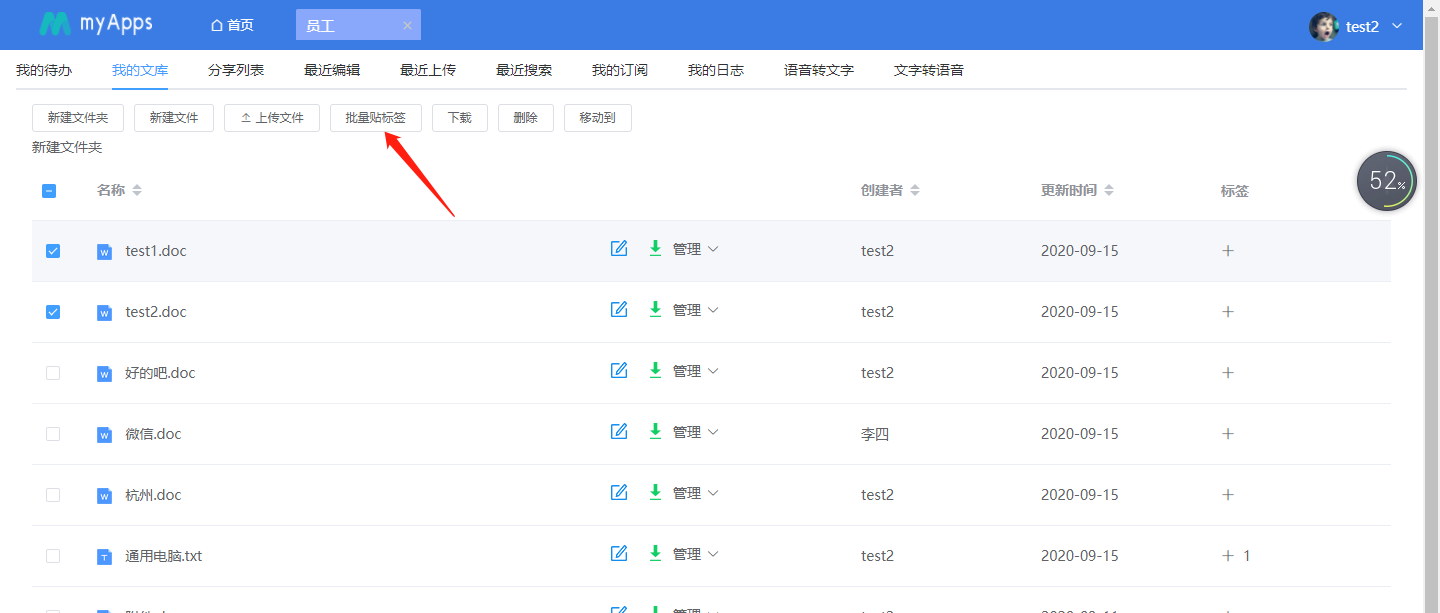
Task: Click the edit icon for test1.doc
Action: click(619, 248)
